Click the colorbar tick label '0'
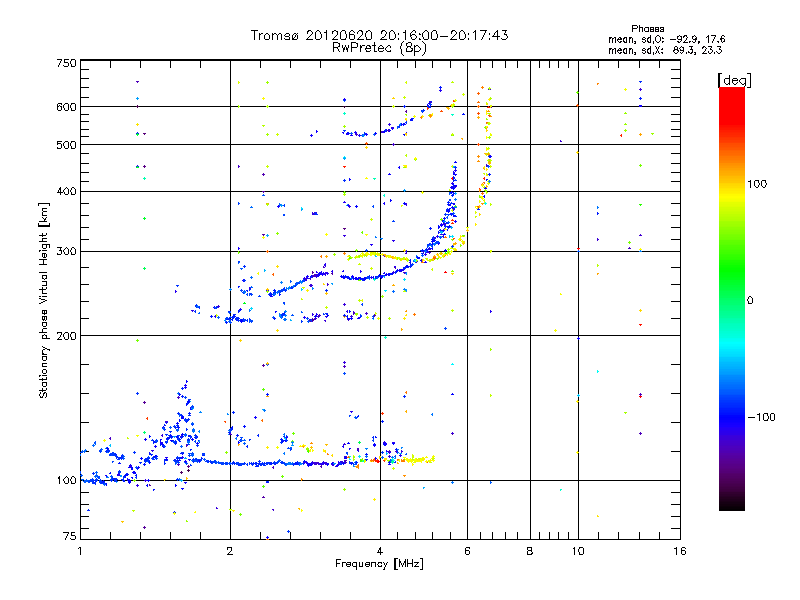The width and height of the screenshot is (800, 600). pyautogui.click(x=749, y=300)
